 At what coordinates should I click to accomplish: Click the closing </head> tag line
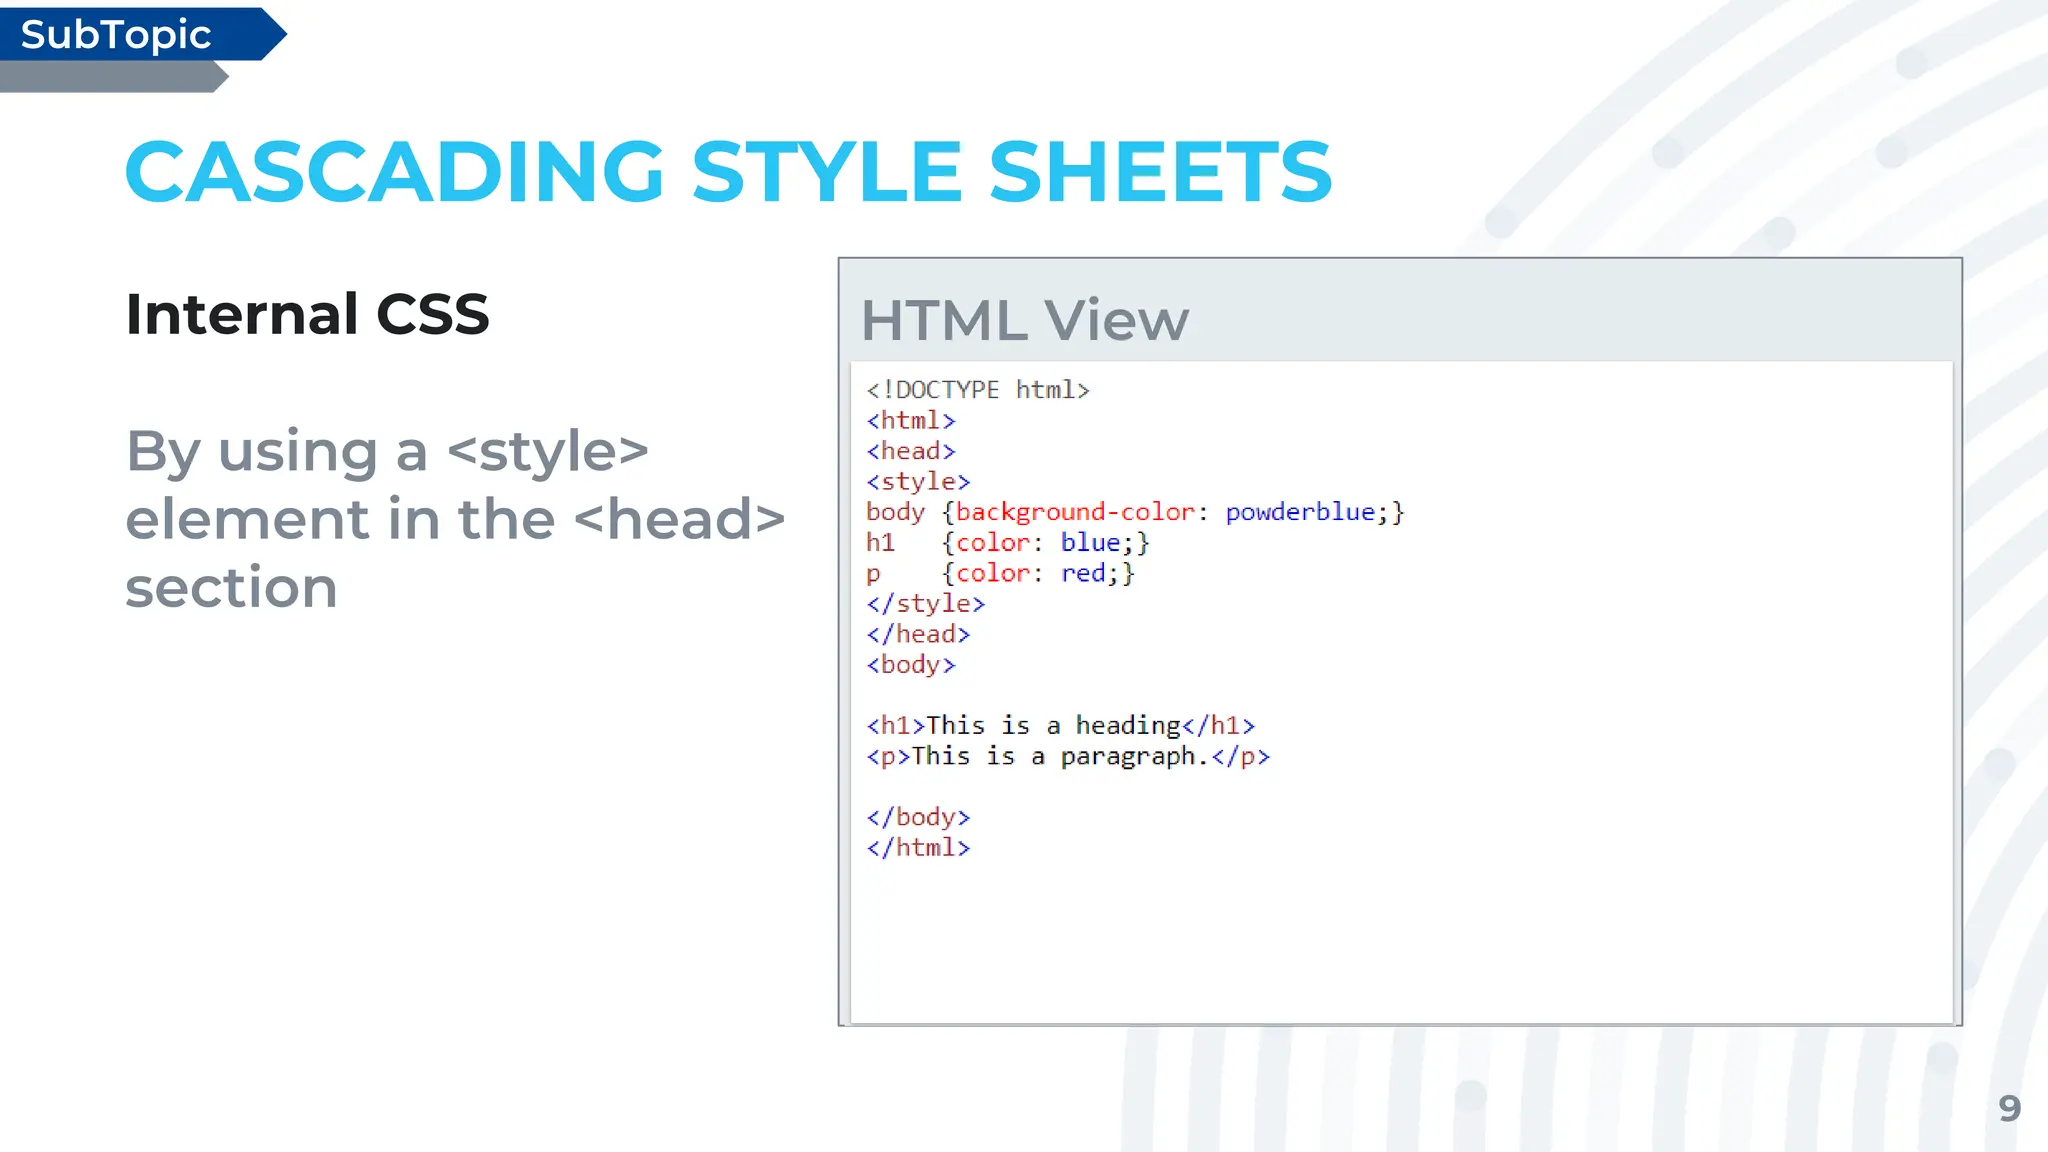pos(918,634)
